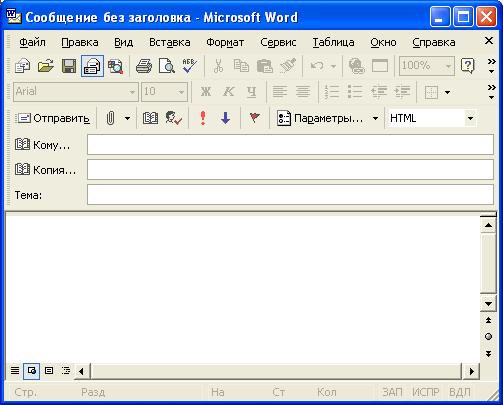Open the HTML message format dropdown
The width and height of the screenshot is (503, 405).
(470, 118)
